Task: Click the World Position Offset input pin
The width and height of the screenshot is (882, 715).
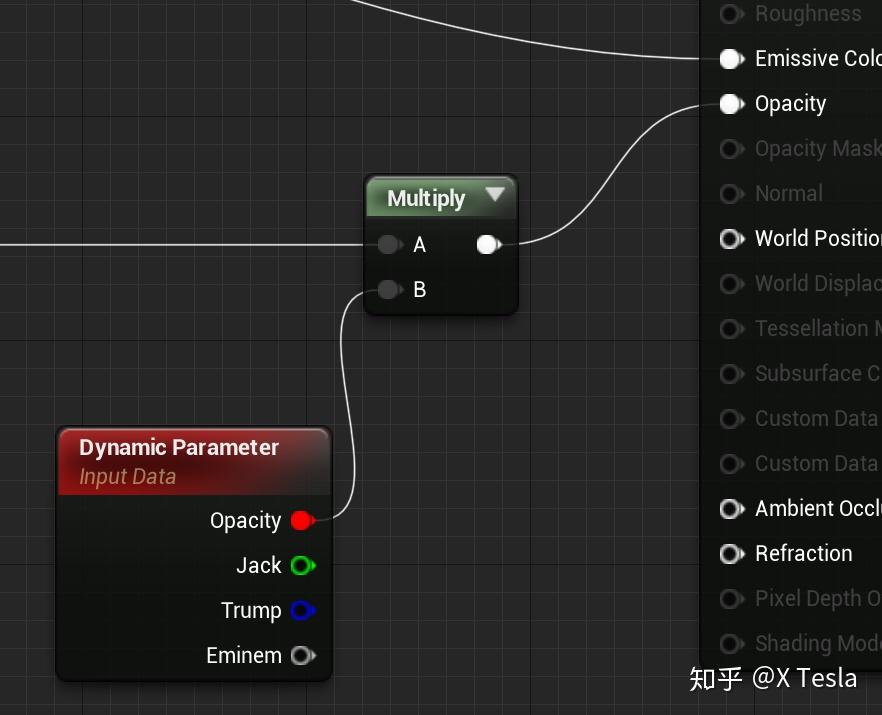Action: (731, 239)
